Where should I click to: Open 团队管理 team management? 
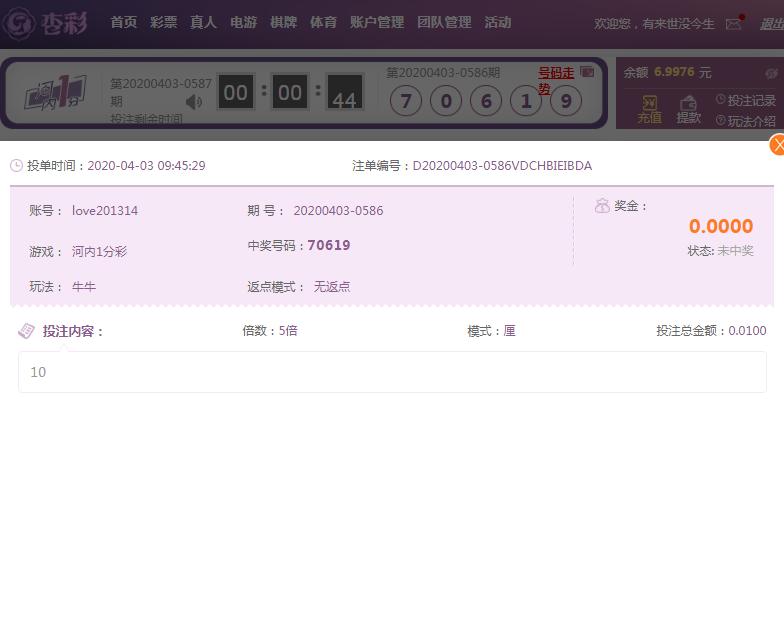[x=444, y=22]
